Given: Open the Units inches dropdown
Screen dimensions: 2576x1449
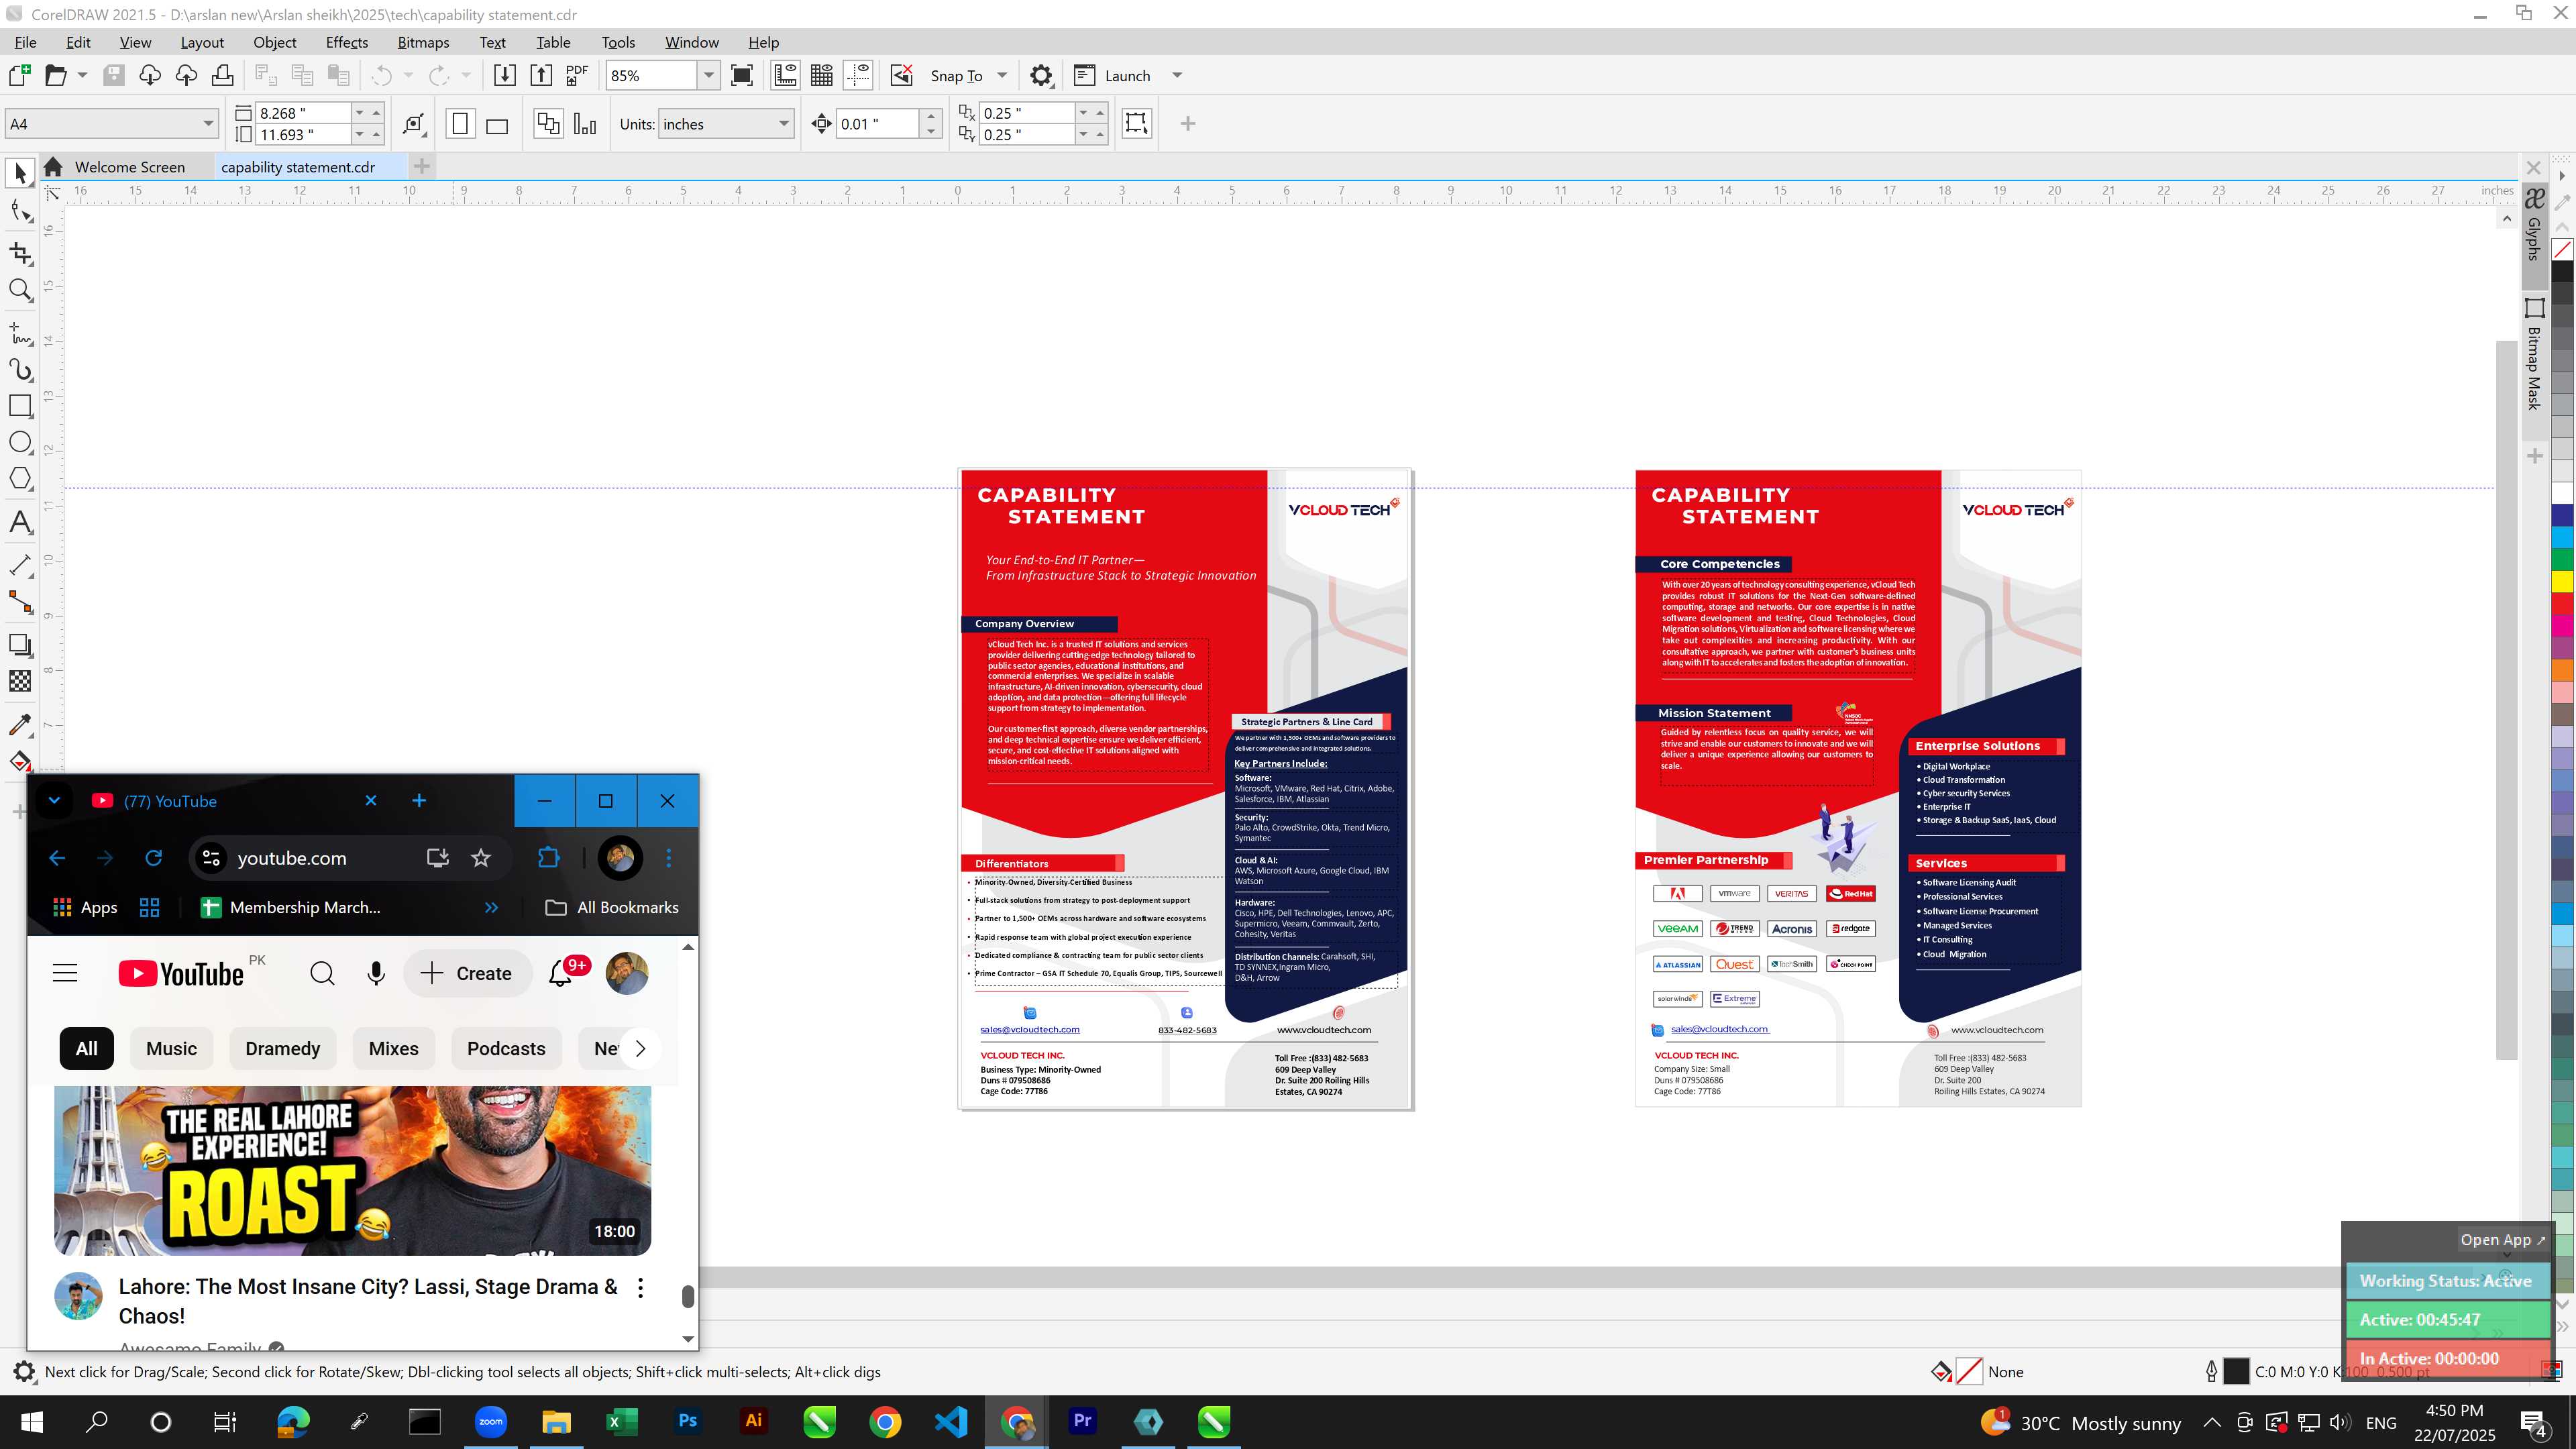Looking at the screenshot, I should point(784,124).
